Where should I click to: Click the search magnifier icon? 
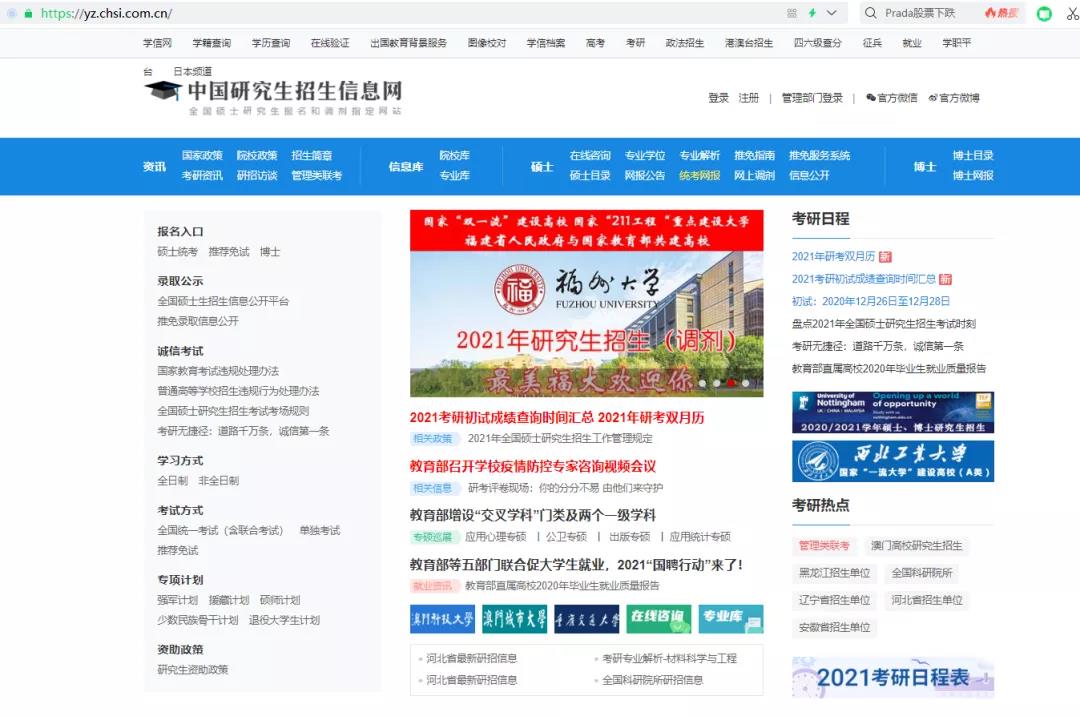coord(870,13)
